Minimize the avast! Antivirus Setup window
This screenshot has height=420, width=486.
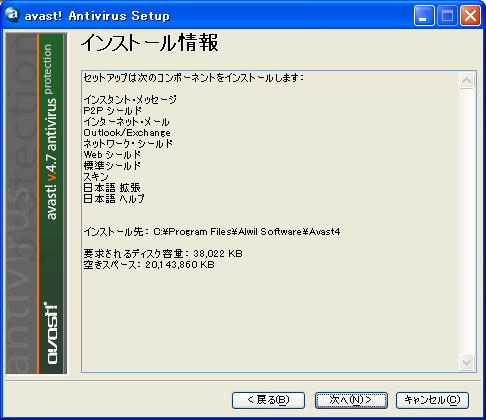click(424, 15)
